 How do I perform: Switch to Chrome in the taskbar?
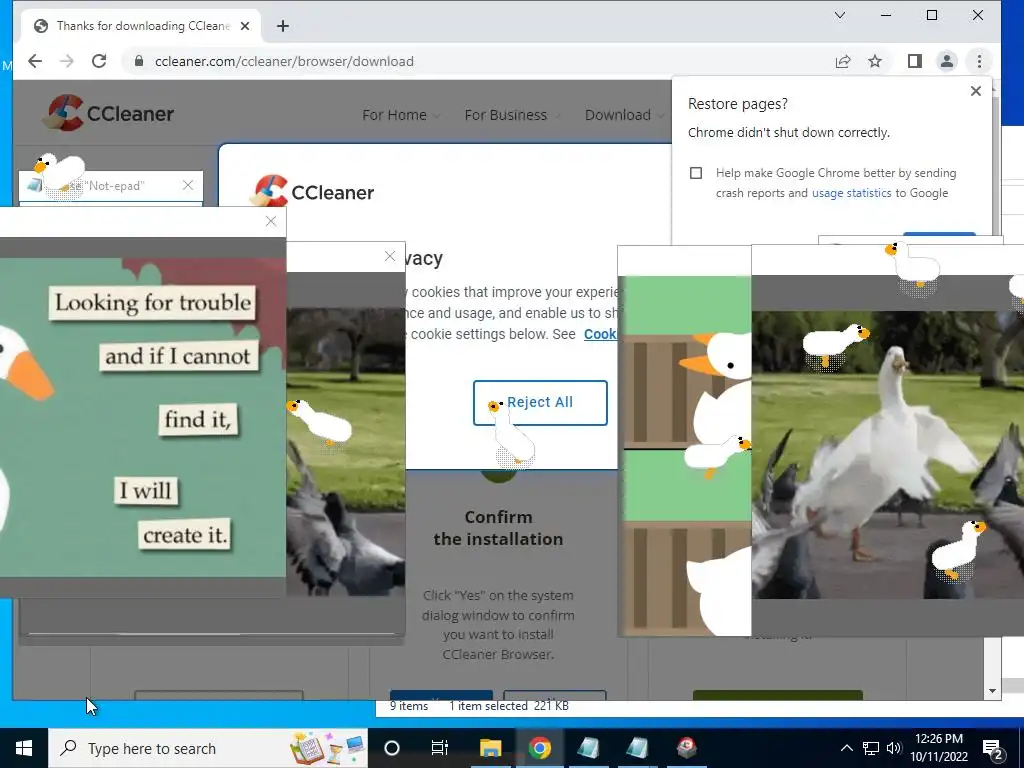coord(539,748)
